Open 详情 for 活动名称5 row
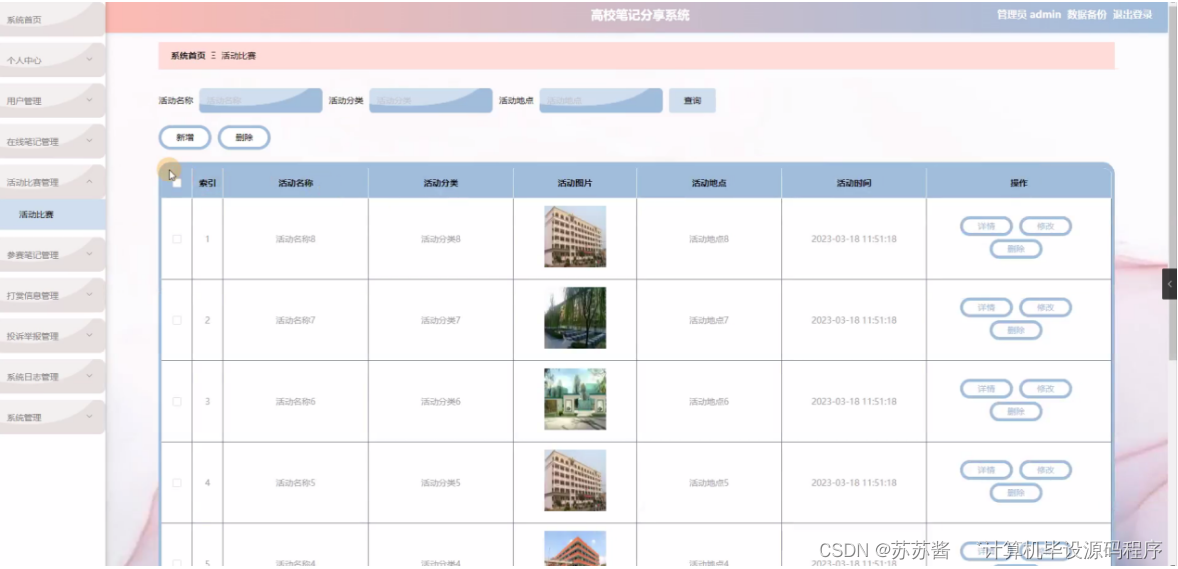 tap(986, 470)
